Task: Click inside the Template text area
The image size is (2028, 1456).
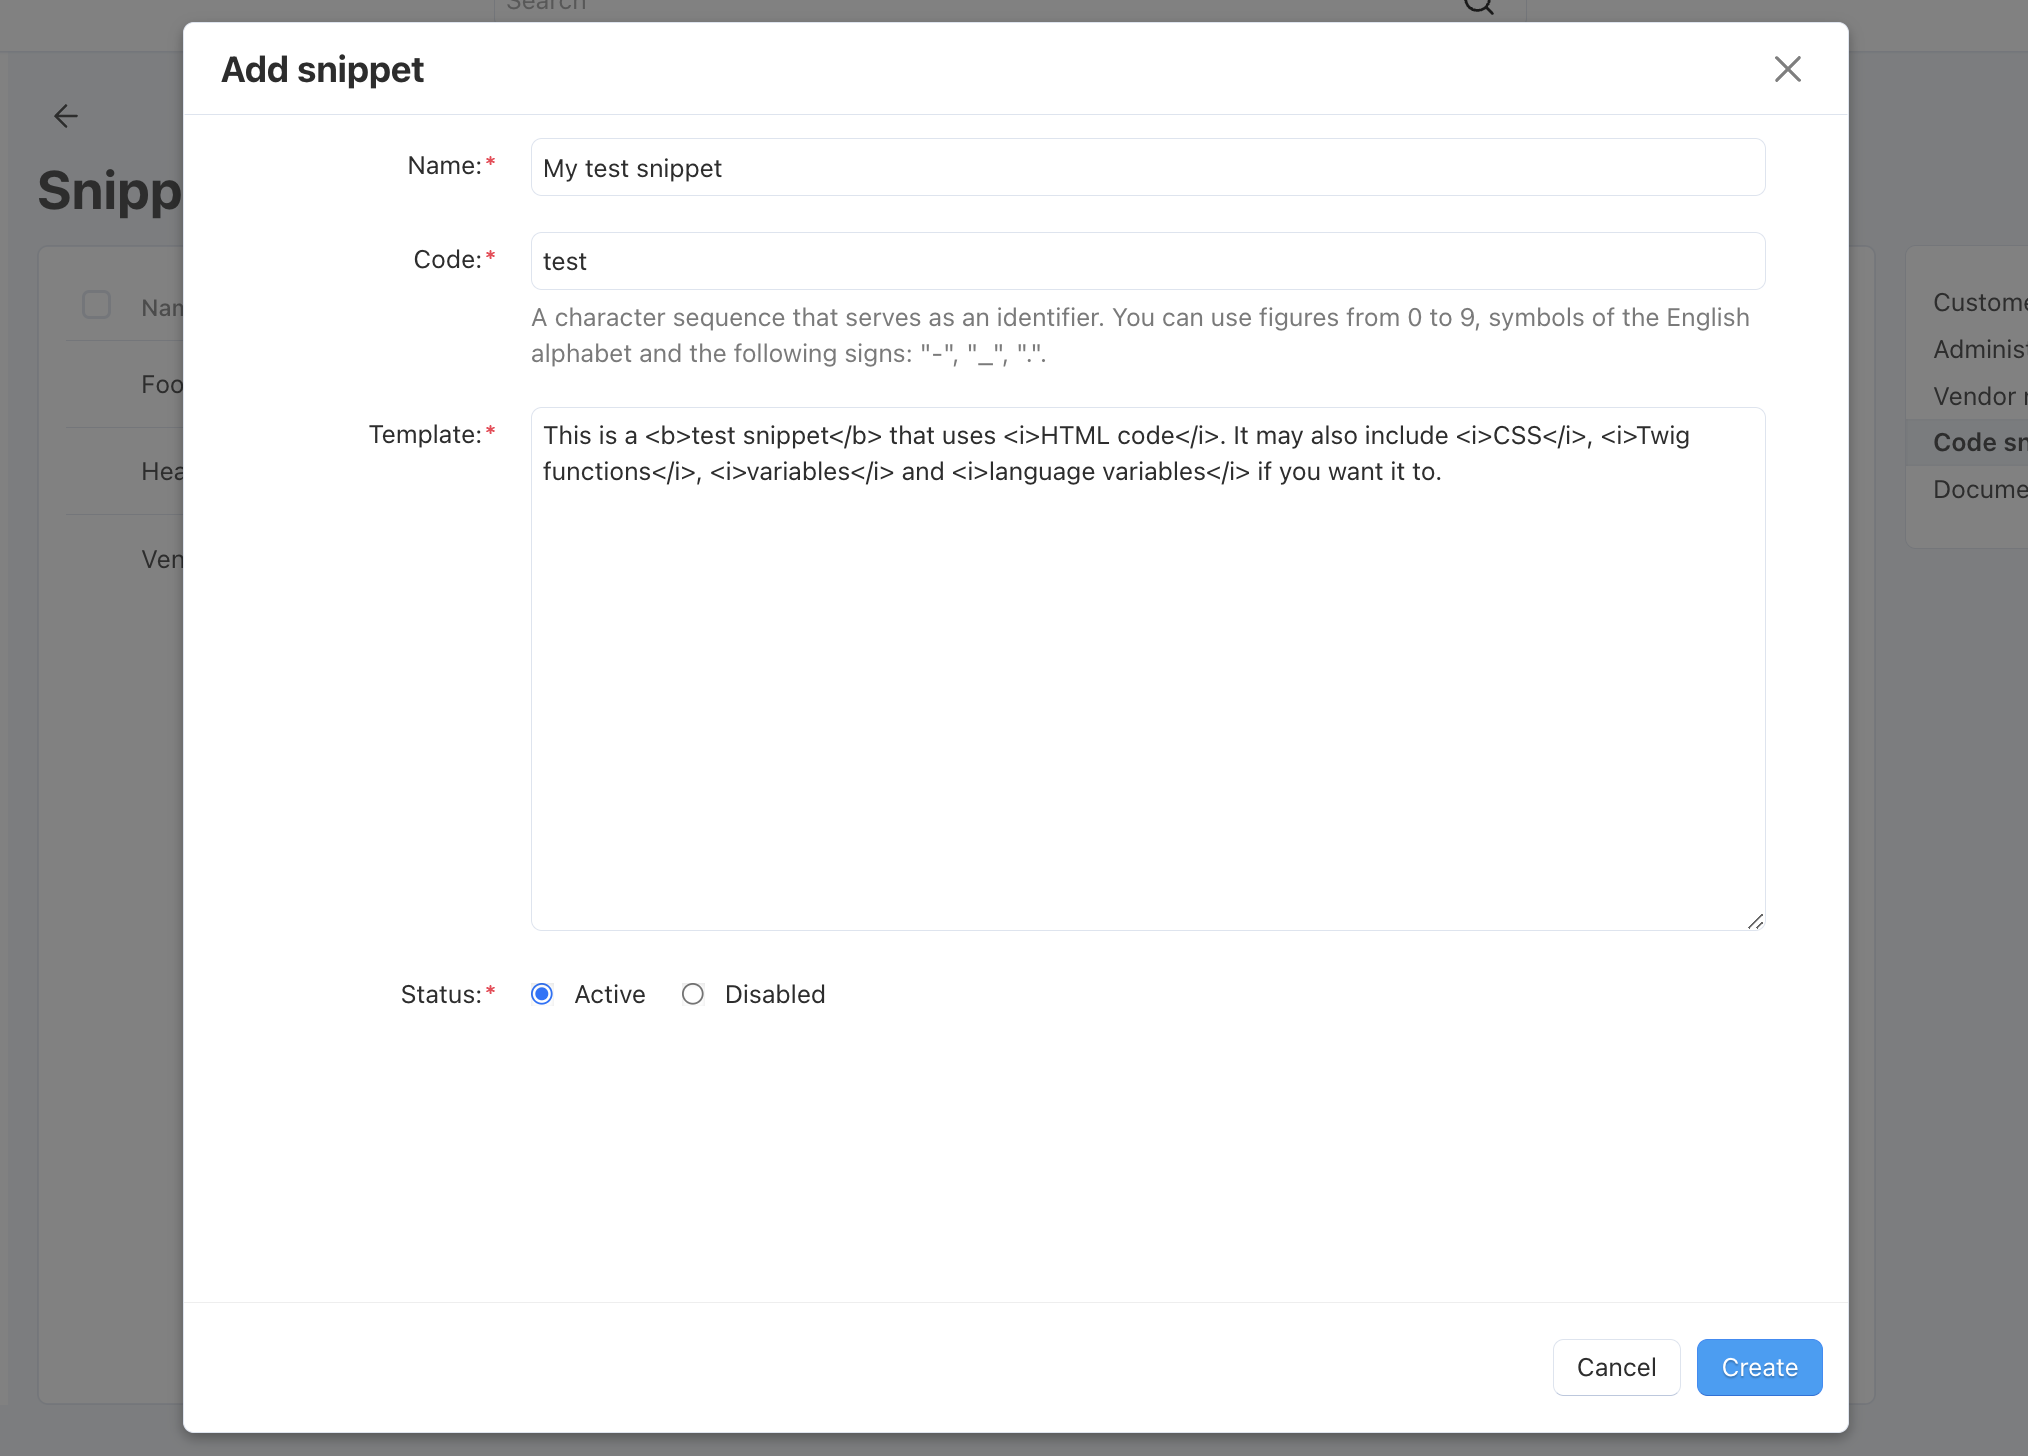Action: coord(1148,669)
